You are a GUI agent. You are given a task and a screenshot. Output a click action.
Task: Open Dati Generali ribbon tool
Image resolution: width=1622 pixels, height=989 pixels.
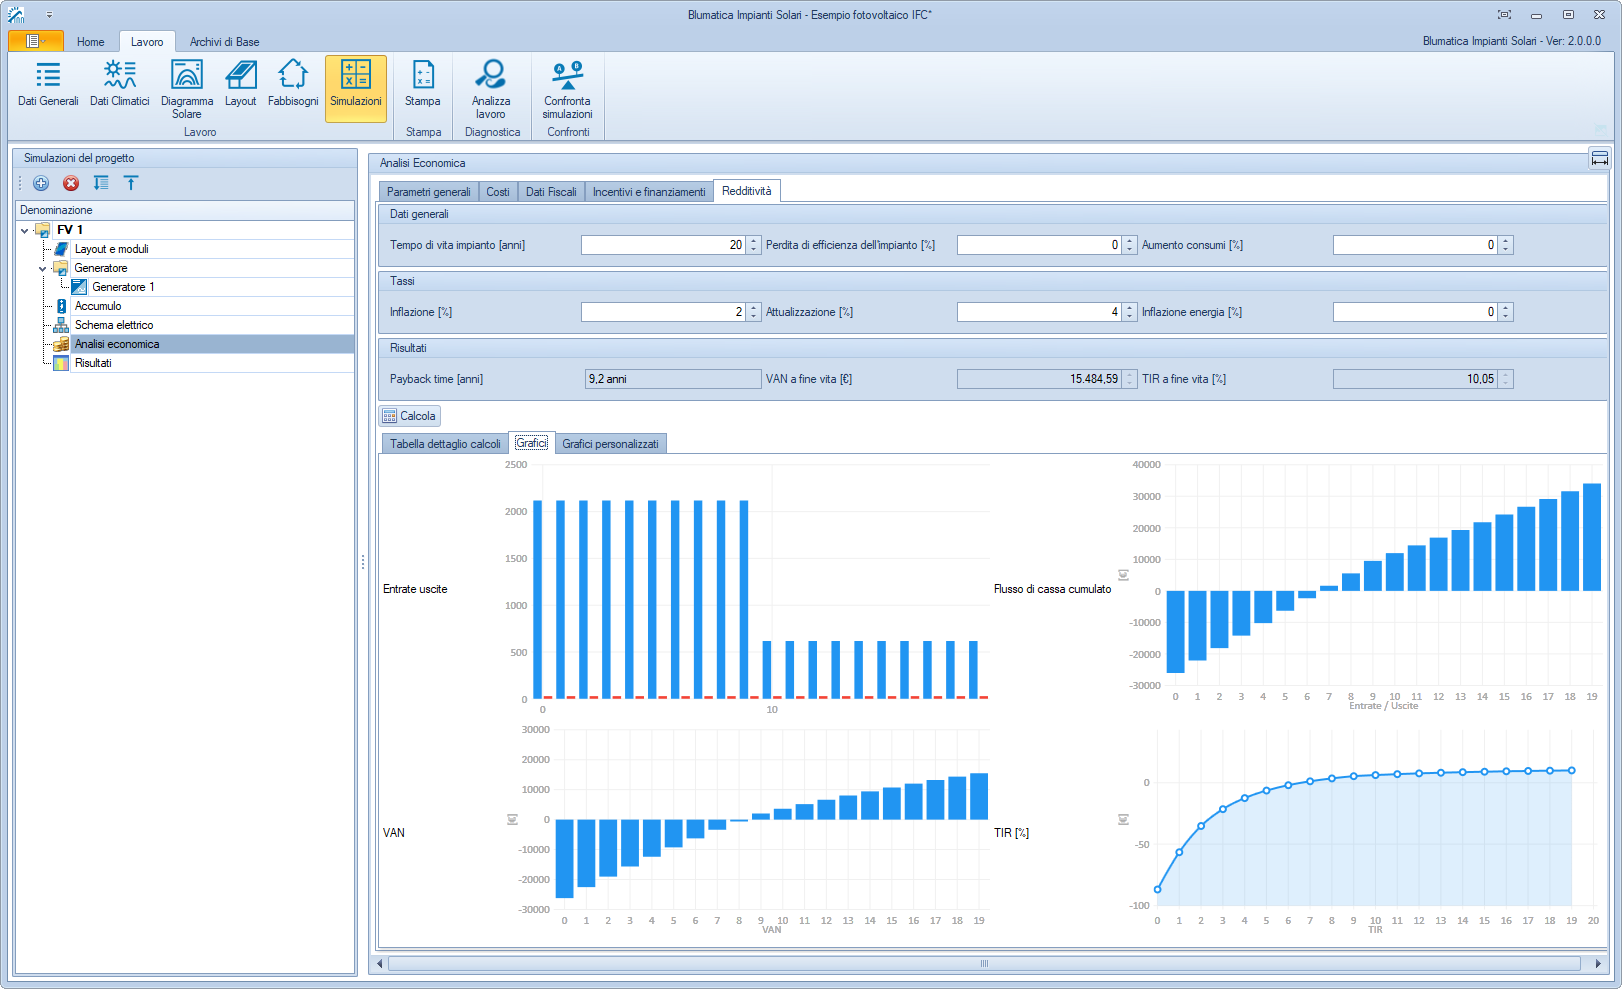point(48,84)
